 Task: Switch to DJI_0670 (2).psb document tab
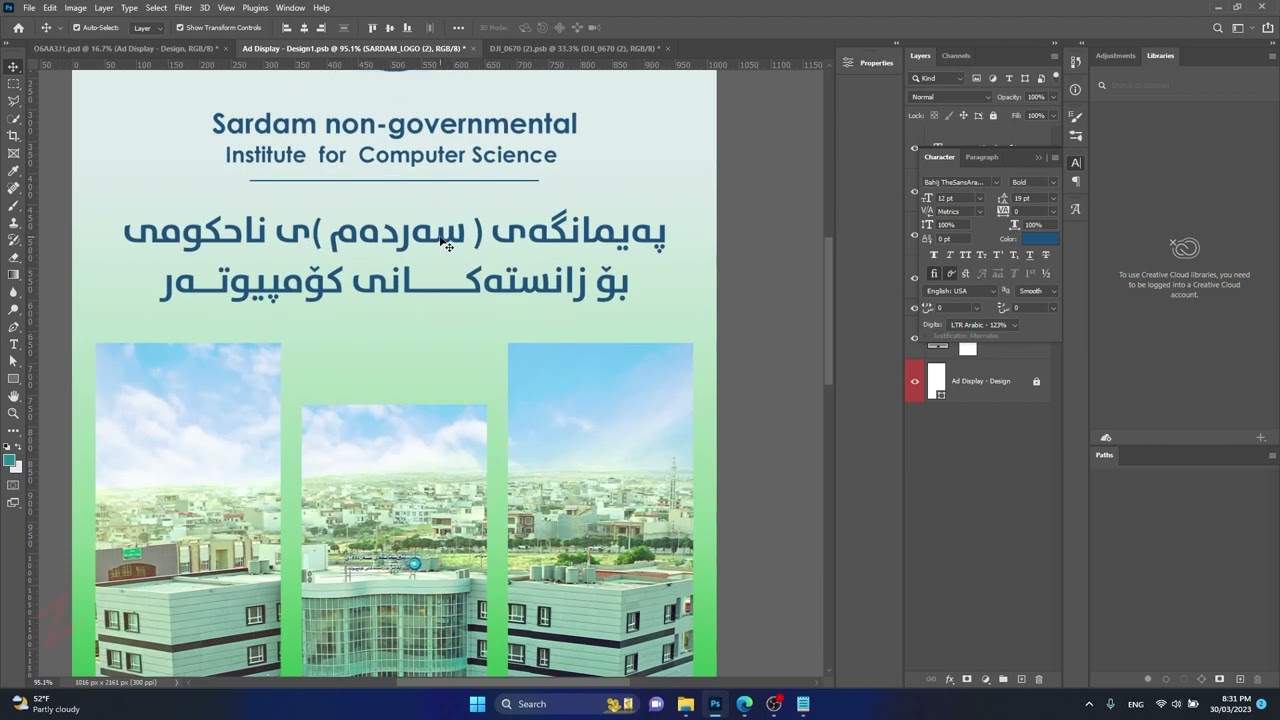573,48
